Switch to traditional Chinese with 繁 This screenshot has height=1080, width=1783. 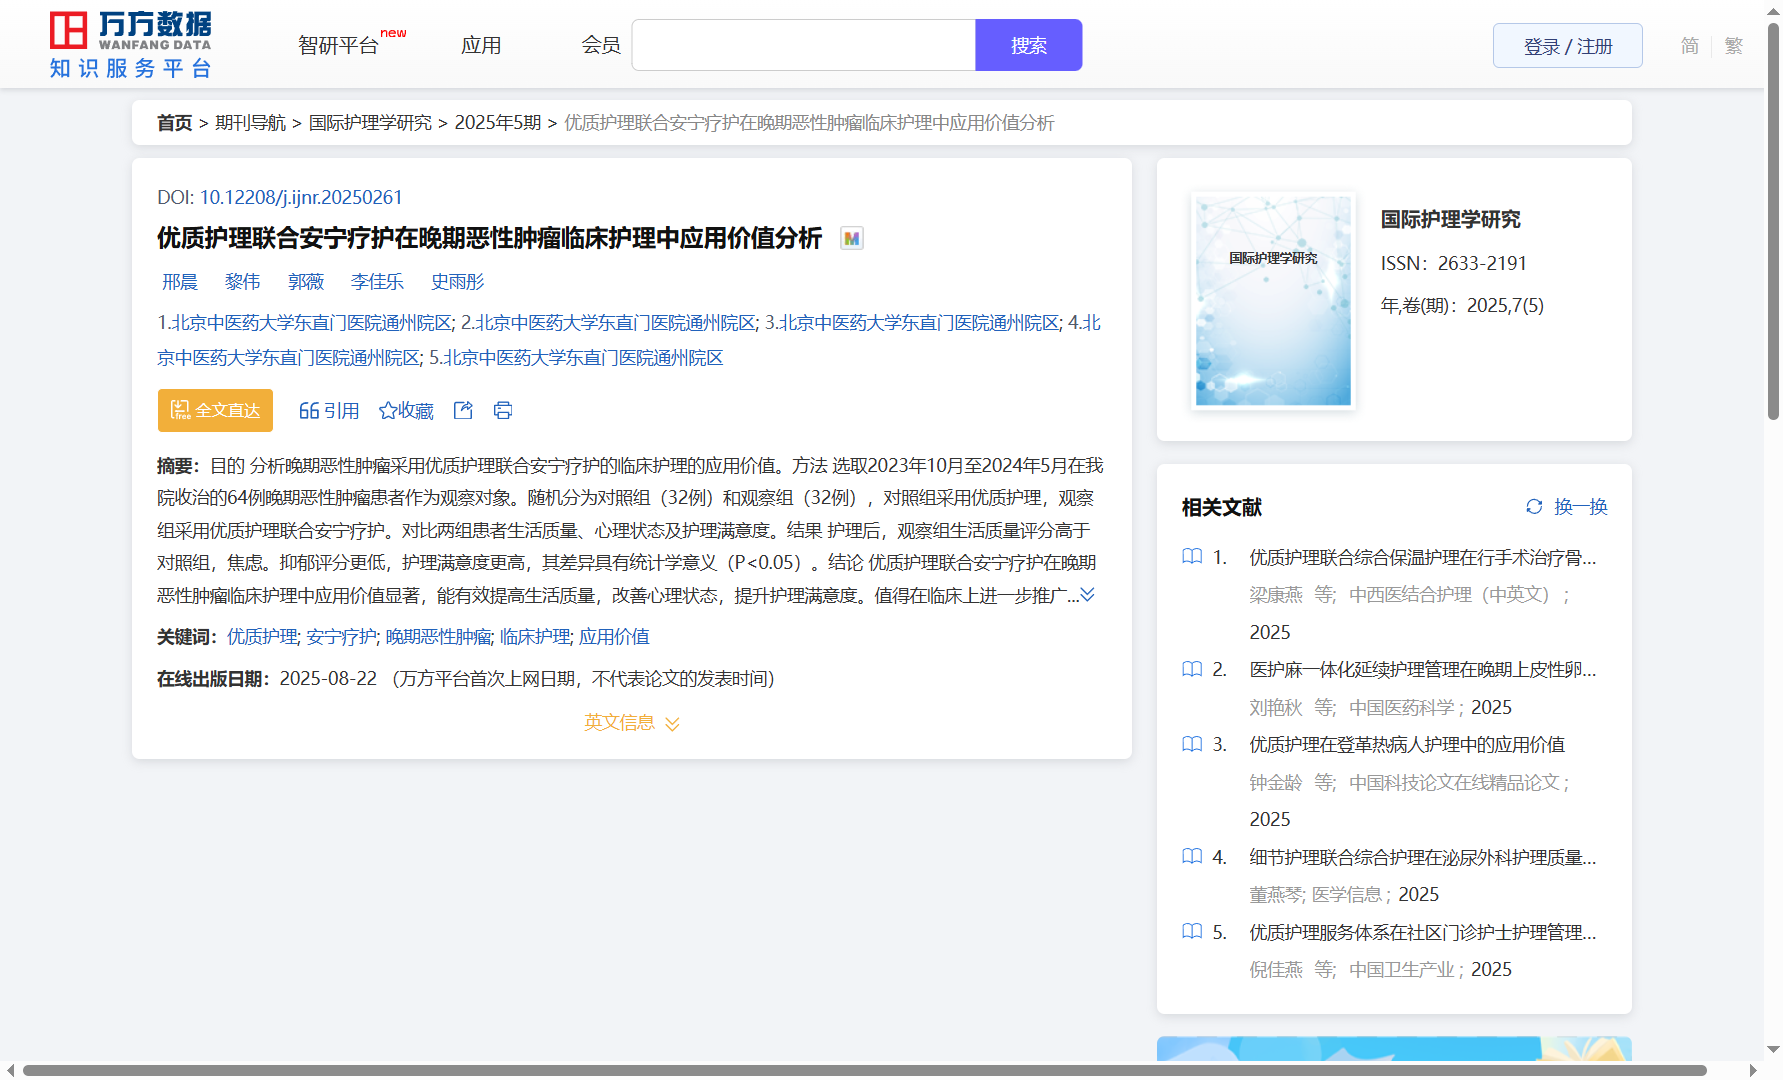(x=1733, y=46)
